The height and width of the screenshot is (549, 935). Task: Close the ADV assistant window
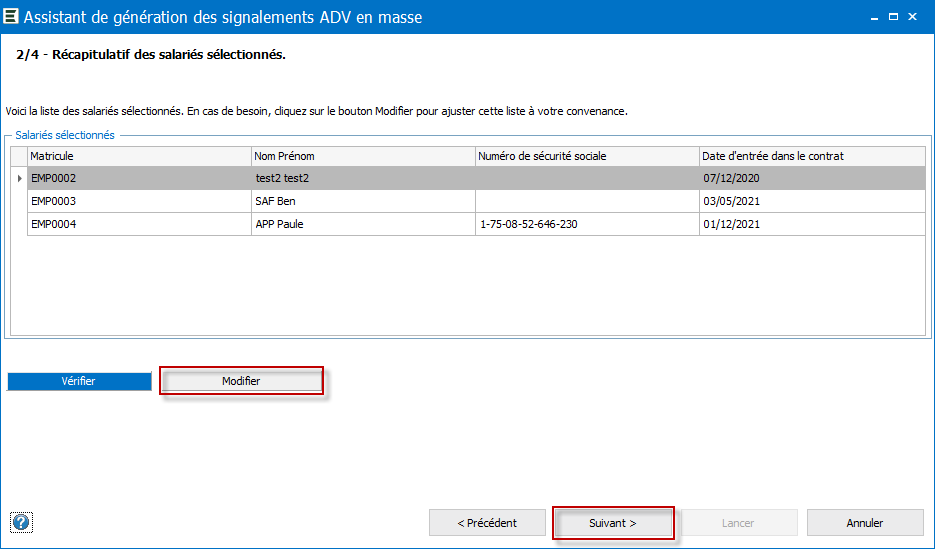pyautogui.click(x=912, y=17)
